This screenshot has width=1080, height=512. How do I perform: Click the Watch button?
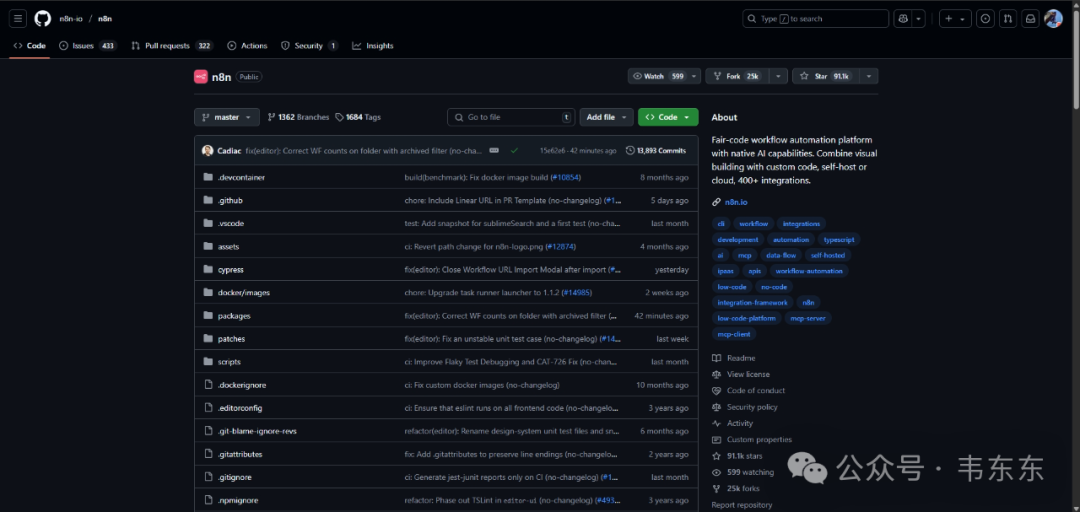coord(658,76)
